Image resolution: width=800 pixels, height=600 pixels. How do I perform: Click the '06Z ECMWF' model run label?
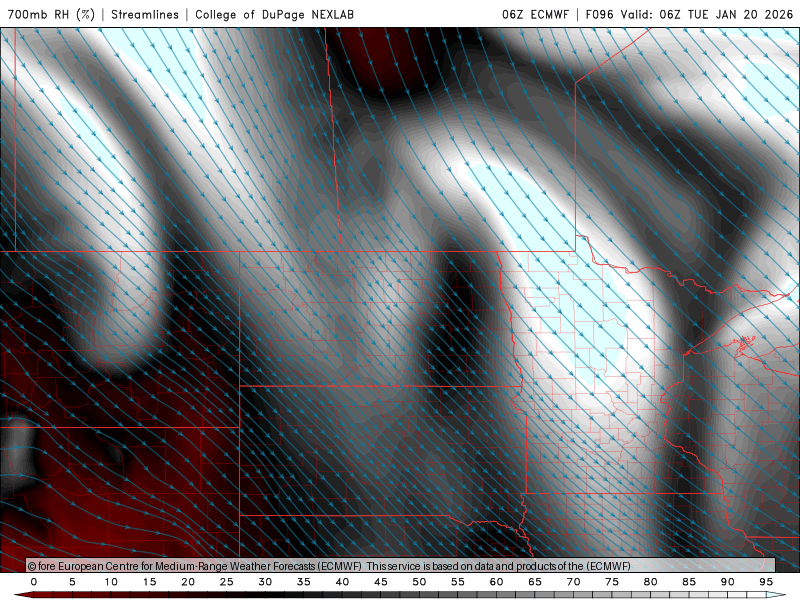(535, 14)
